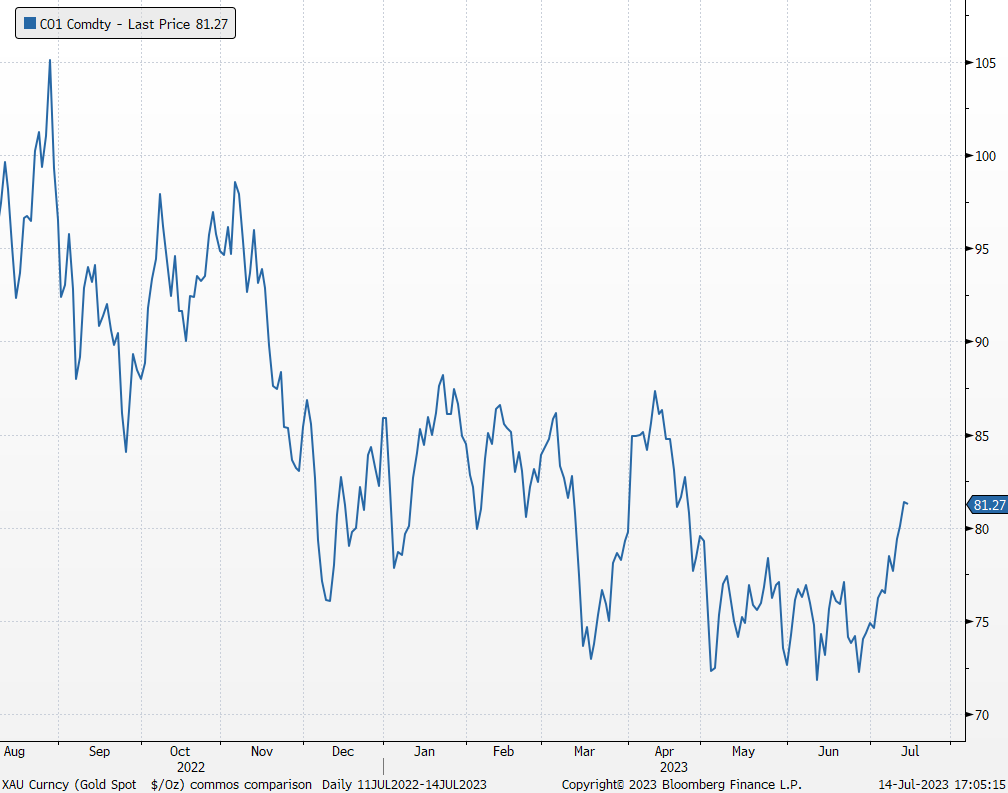This screenshot has height=793, width=1008.
Task: Click the 90 y-axis label
Action: click(982, 343)
